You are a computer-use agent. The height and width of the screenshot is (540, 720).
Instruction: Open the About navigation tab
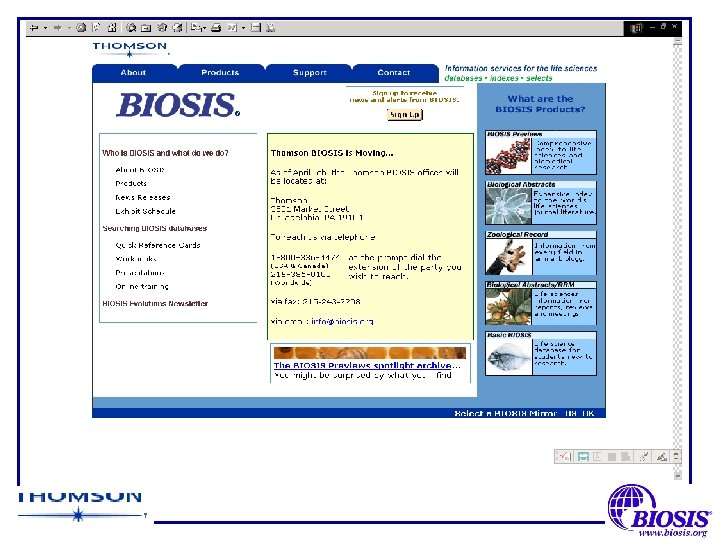pos(133,73)
